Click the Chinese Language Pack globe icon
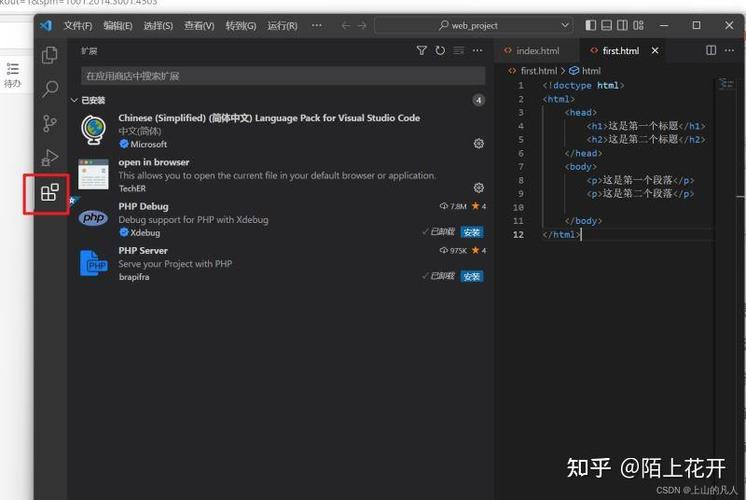This screenshot has height=500, width=746. [x=93, y=129]
